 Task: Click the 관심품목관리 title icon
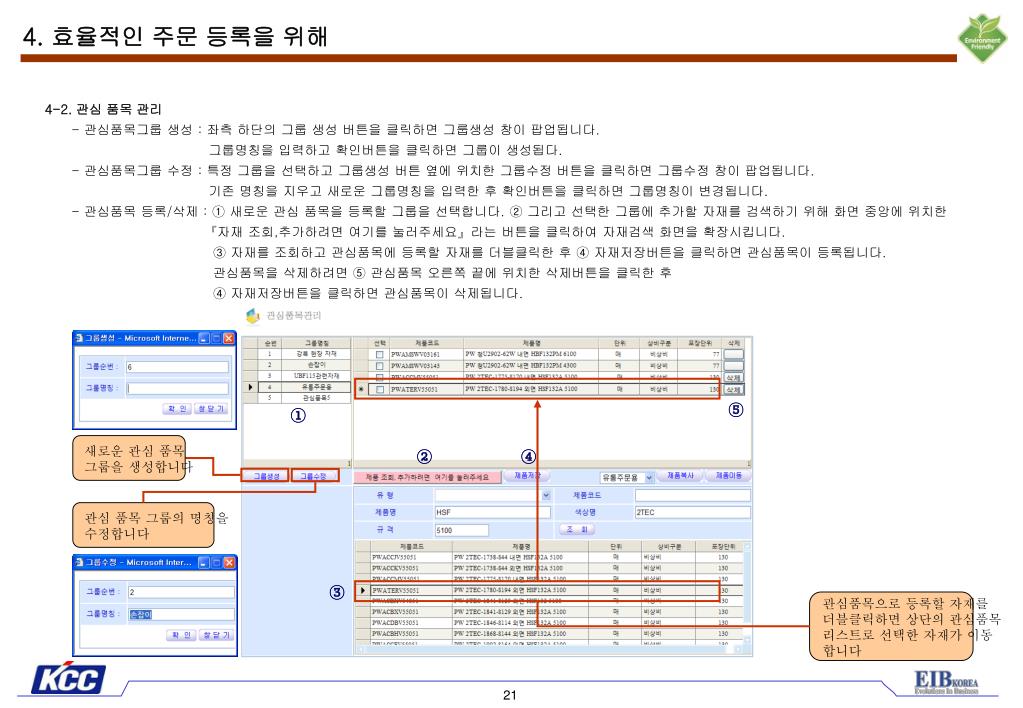(x=252, y=316)
